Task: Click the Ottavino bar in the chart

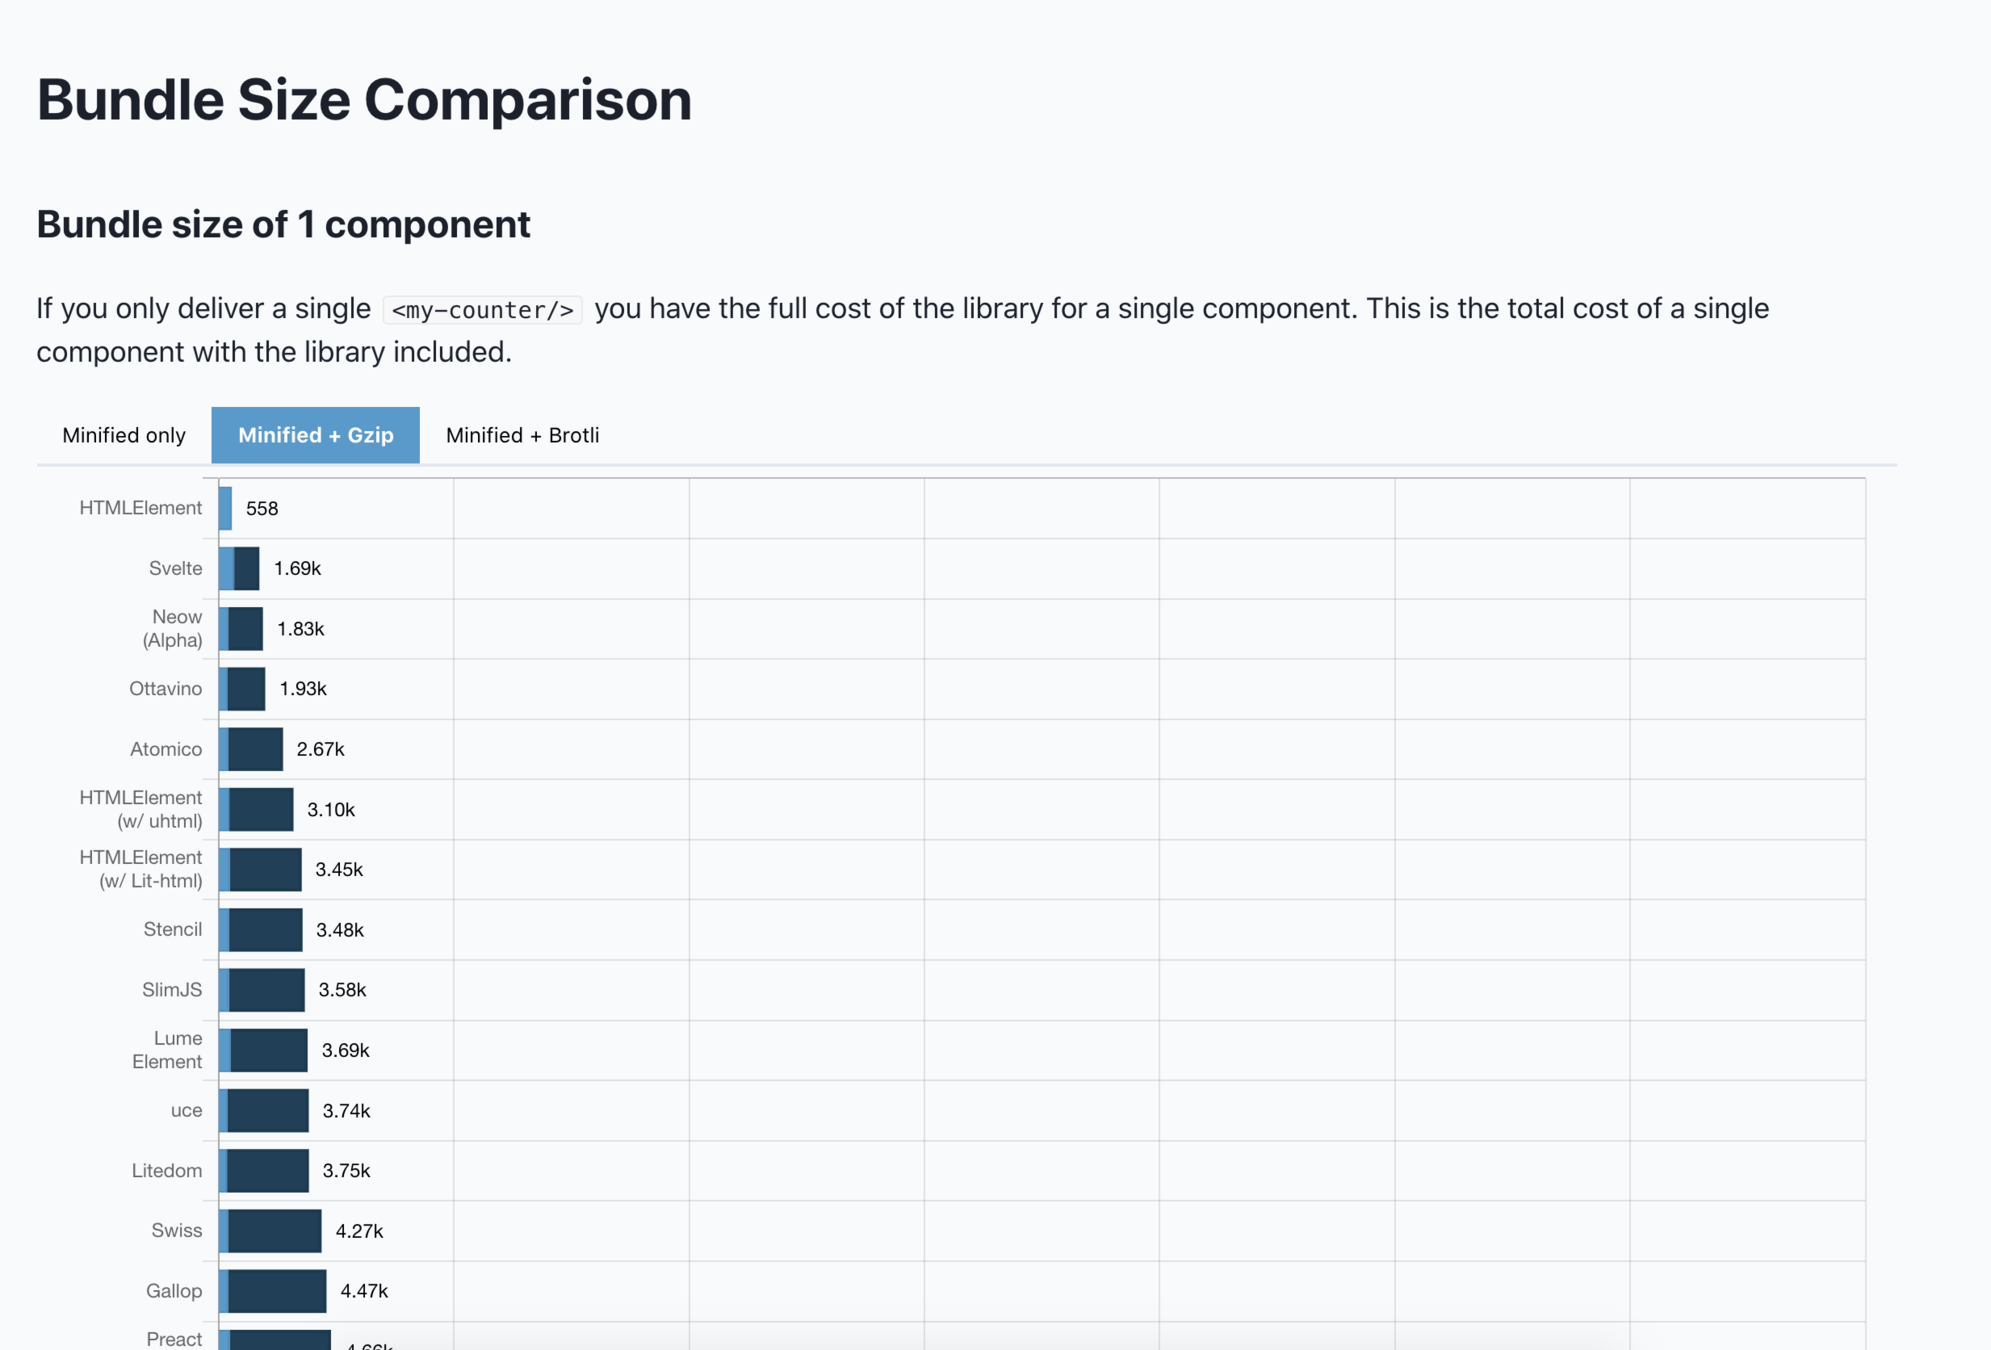Action: (244, 689)
